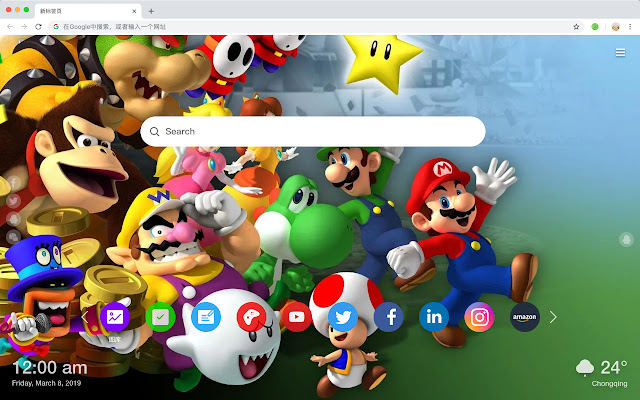Open the Amazon shortcut

525,317
